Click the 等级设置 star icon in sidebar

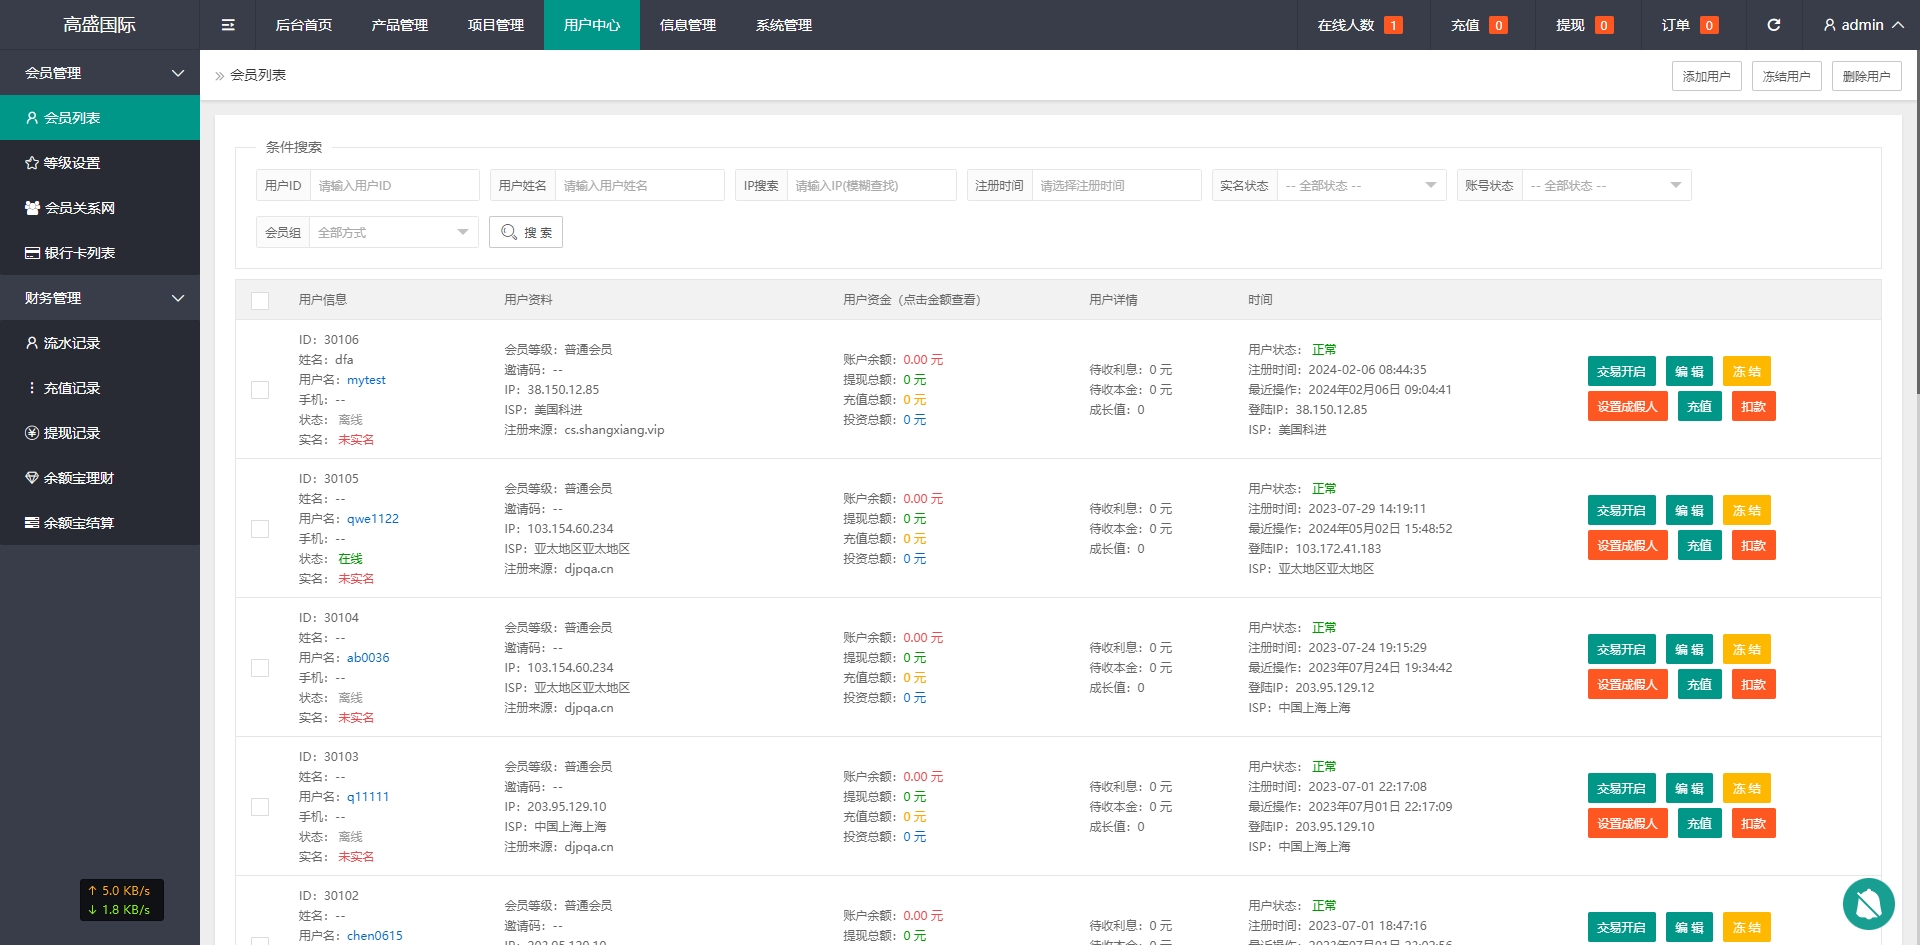click(x=32, y=163)
